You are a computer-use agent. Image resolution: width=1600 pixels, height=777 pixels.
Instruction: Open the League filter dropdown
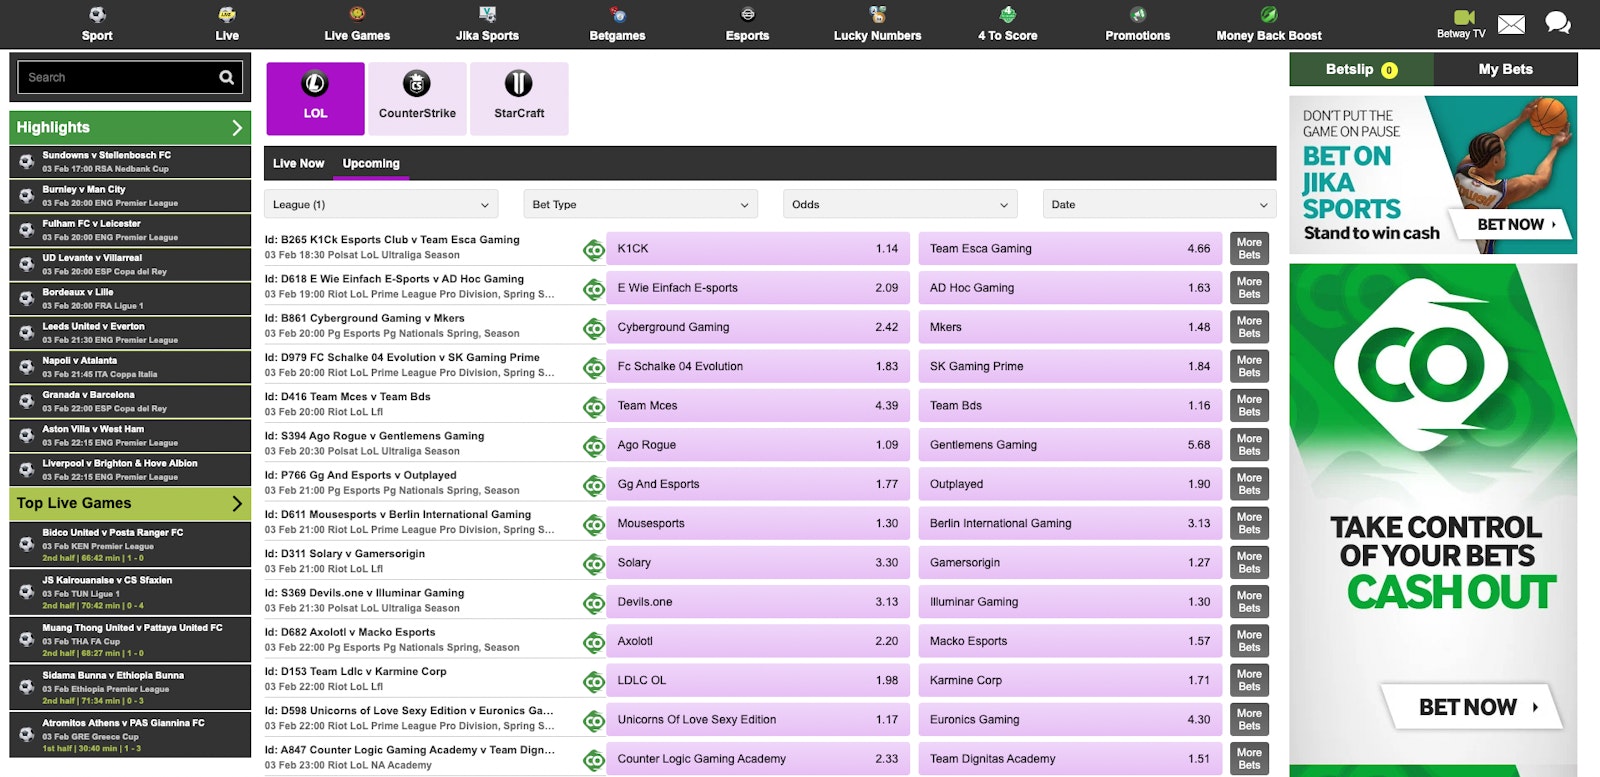coord(380,204)
